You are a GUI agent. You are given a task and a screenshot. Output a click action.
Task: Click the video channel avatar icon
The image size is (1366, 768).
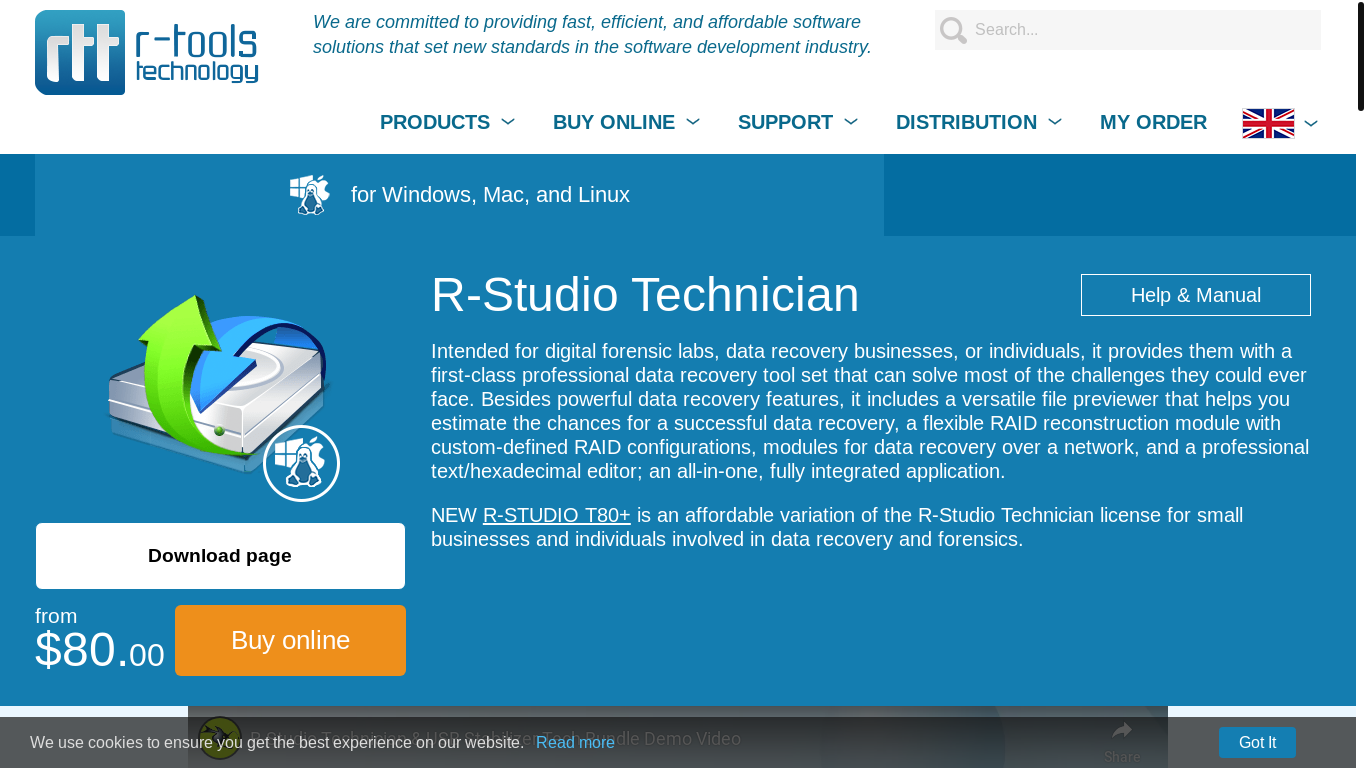[x=220, y=738]
